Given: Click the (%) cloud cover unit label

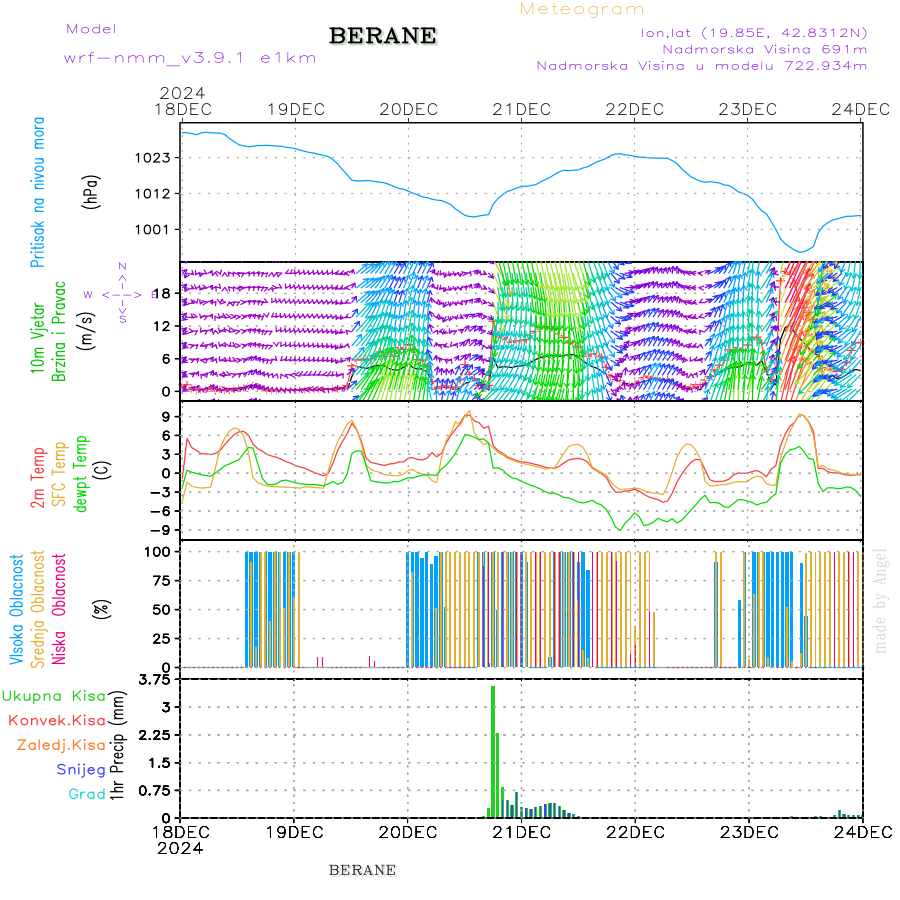Looking at the screenshot, I should tap(101, 608).
